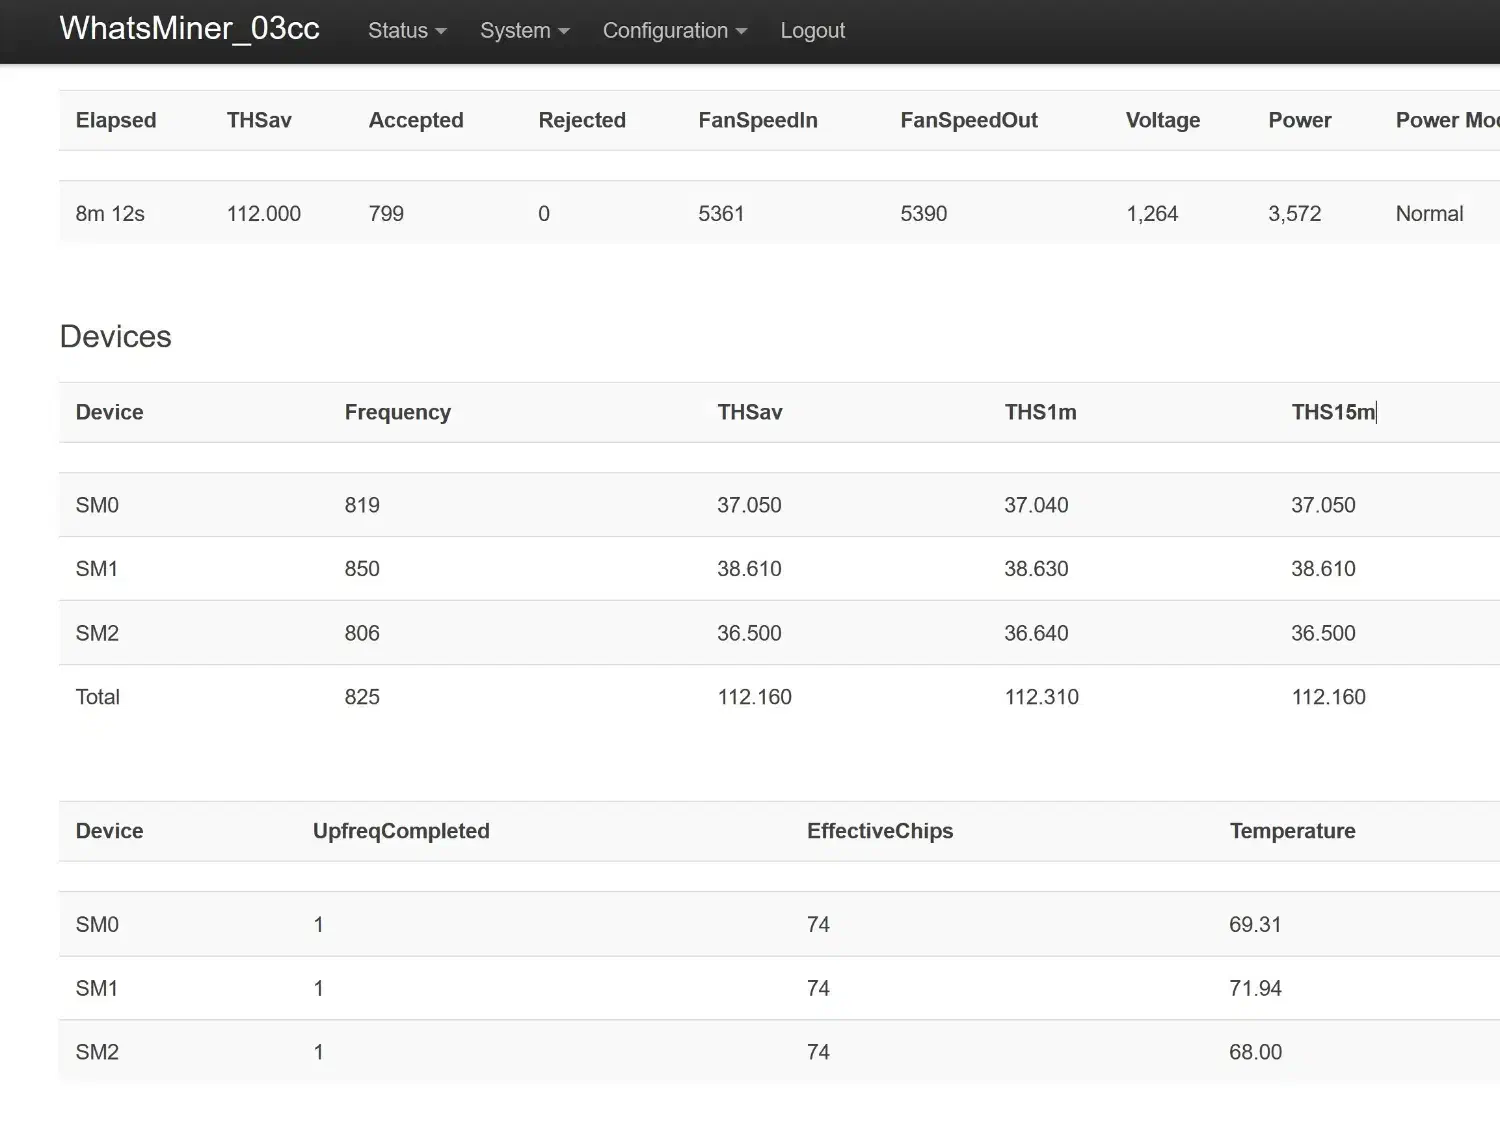This screenshot has width=1500, height=1131.
Task: Click the Power value 3,572
Action: (1294, 214)
